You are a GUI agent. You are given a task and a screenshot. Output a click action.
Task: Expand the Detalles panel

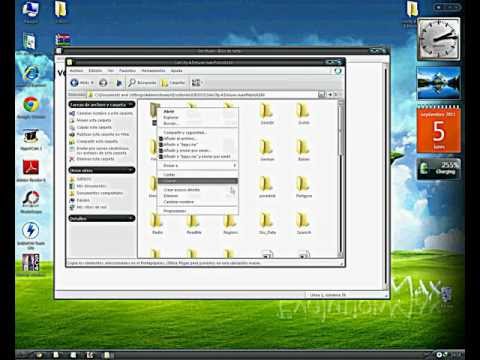point(130,218)
